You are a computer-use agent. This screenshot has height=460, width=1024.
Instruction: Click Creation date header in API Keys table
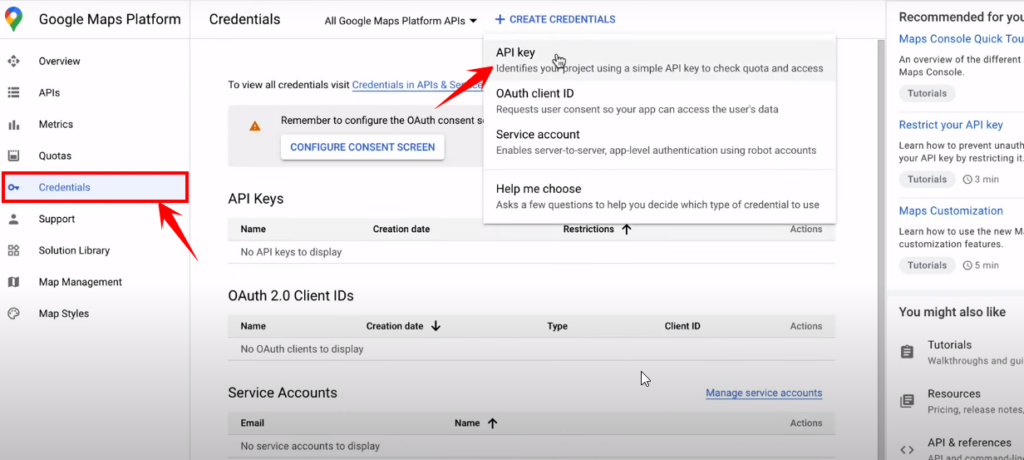pyautogui.click(x=401, y=229)
